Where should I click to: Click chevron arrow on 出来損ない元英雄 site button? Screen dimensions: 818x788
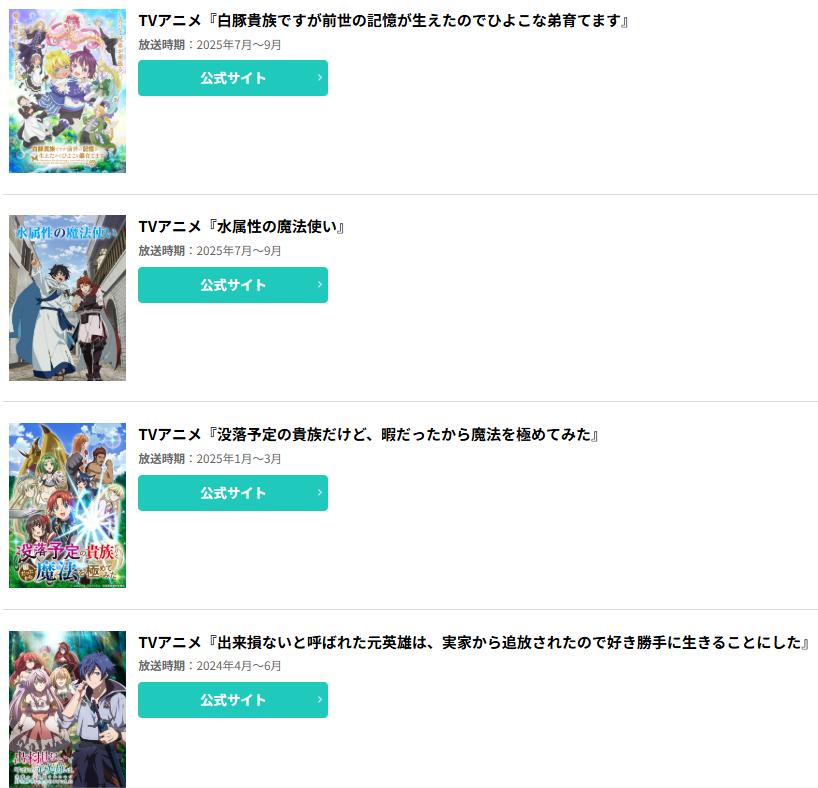319,700
